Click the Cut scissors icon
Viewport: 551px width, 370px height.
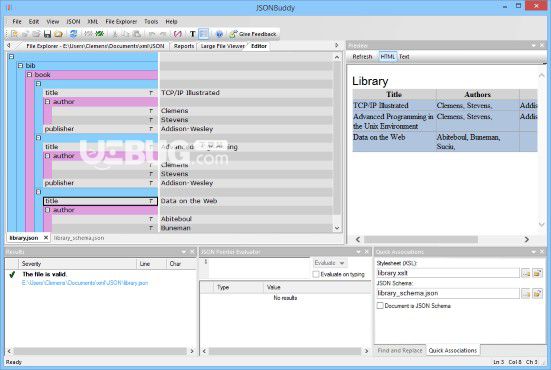click(115, 34)
